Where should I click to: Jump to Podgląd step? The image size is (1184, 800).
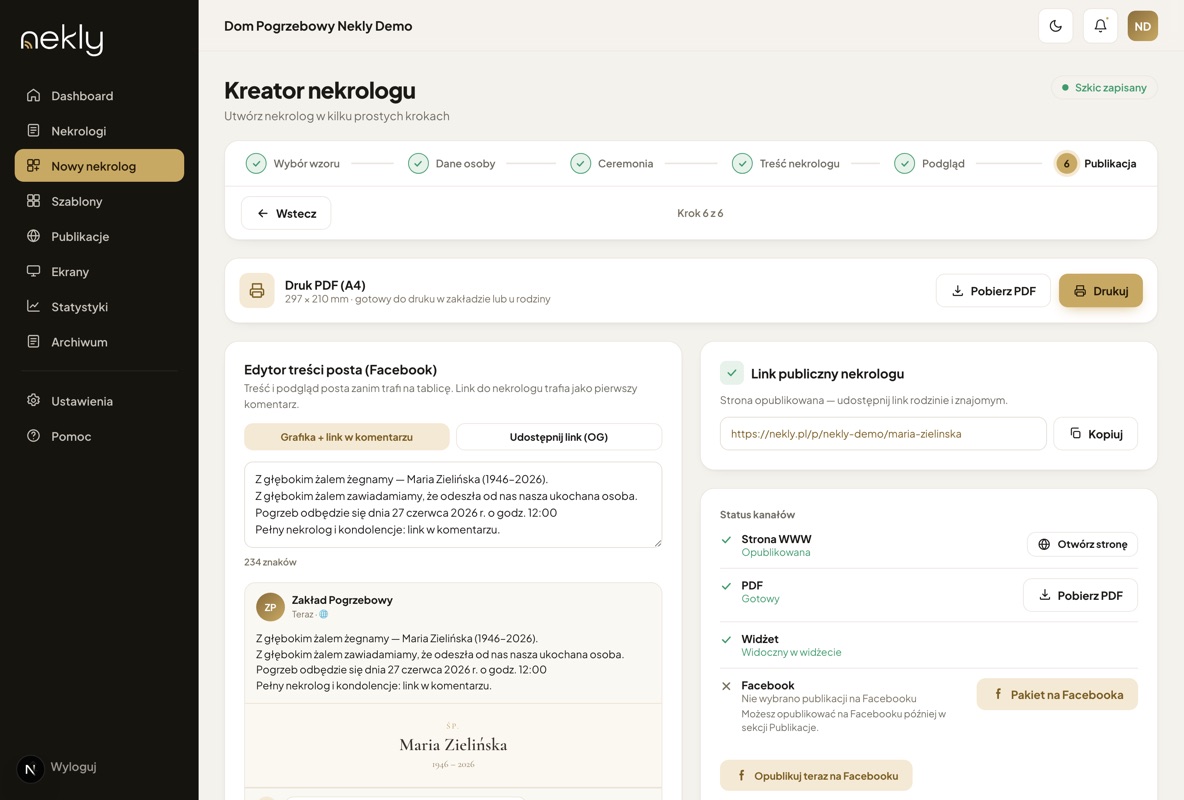[930, 163]
